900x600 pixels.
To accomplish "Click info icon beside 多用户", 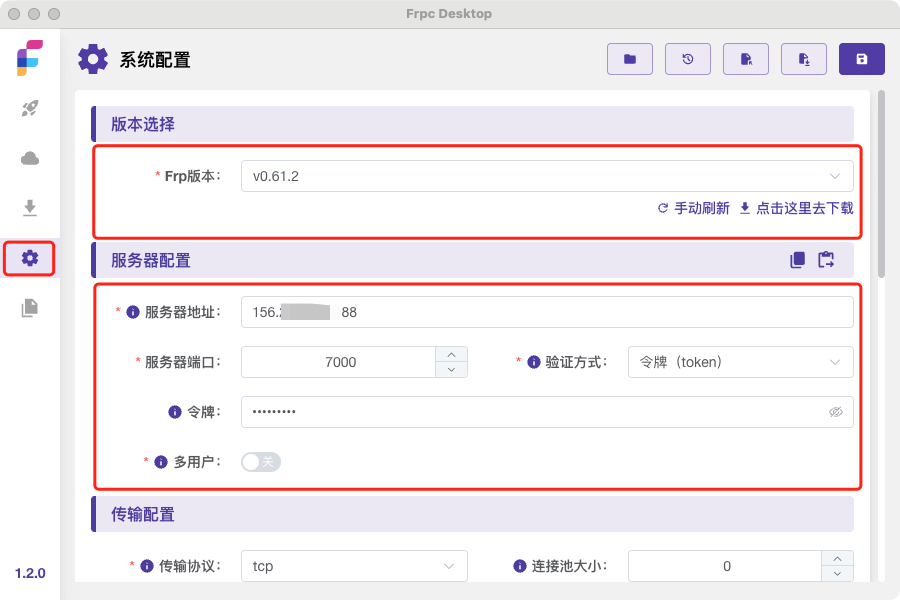I will pyautogui.click(x=161, y=462).
